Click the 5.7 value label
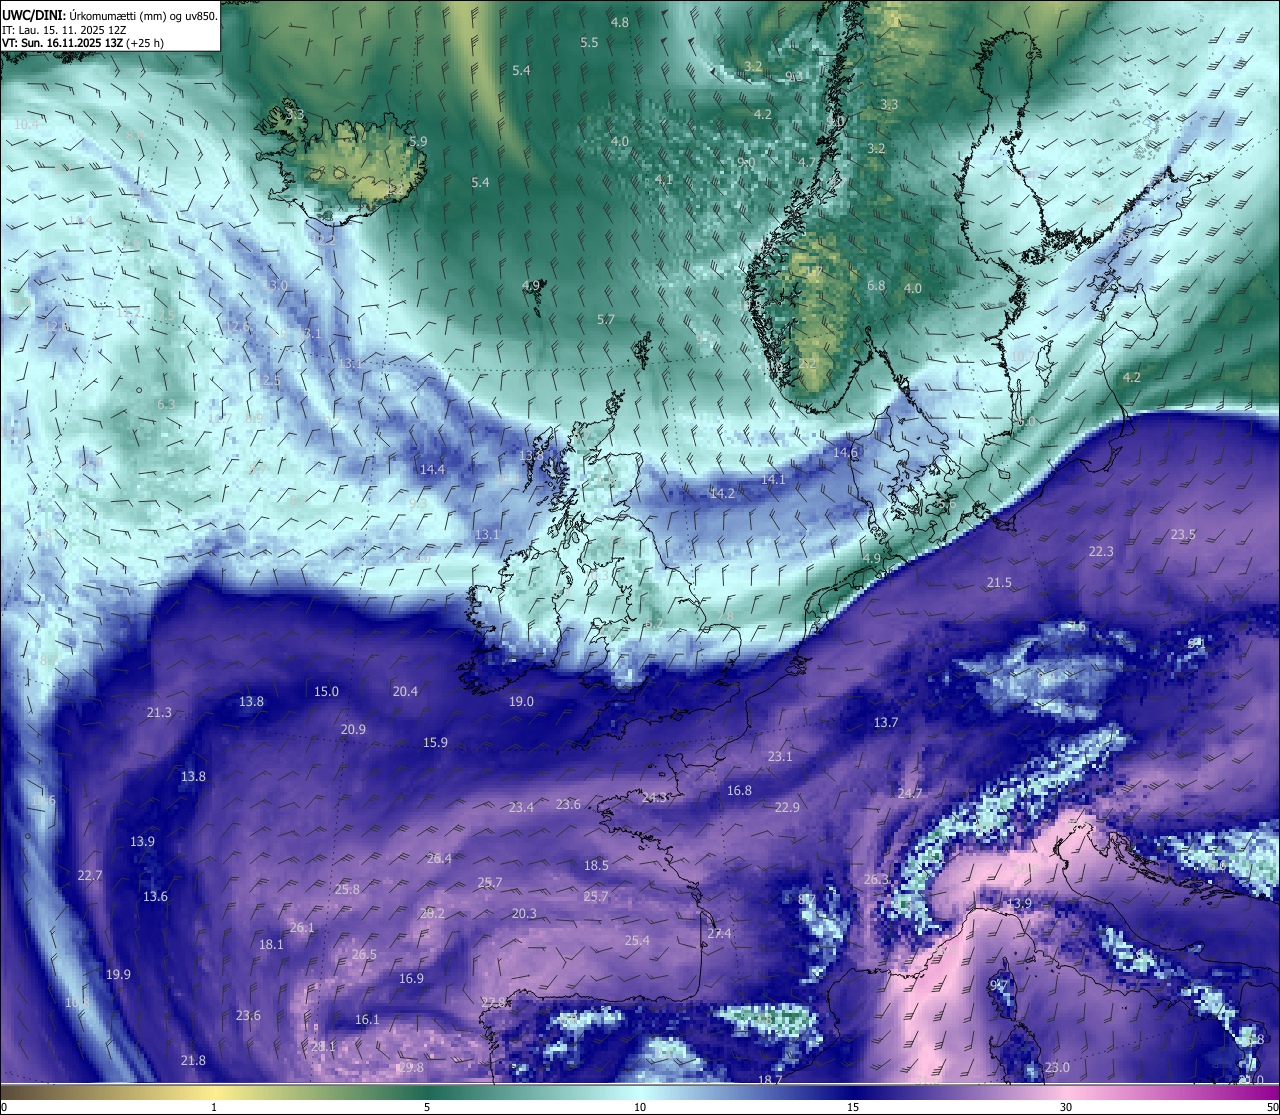 point(605,320)
